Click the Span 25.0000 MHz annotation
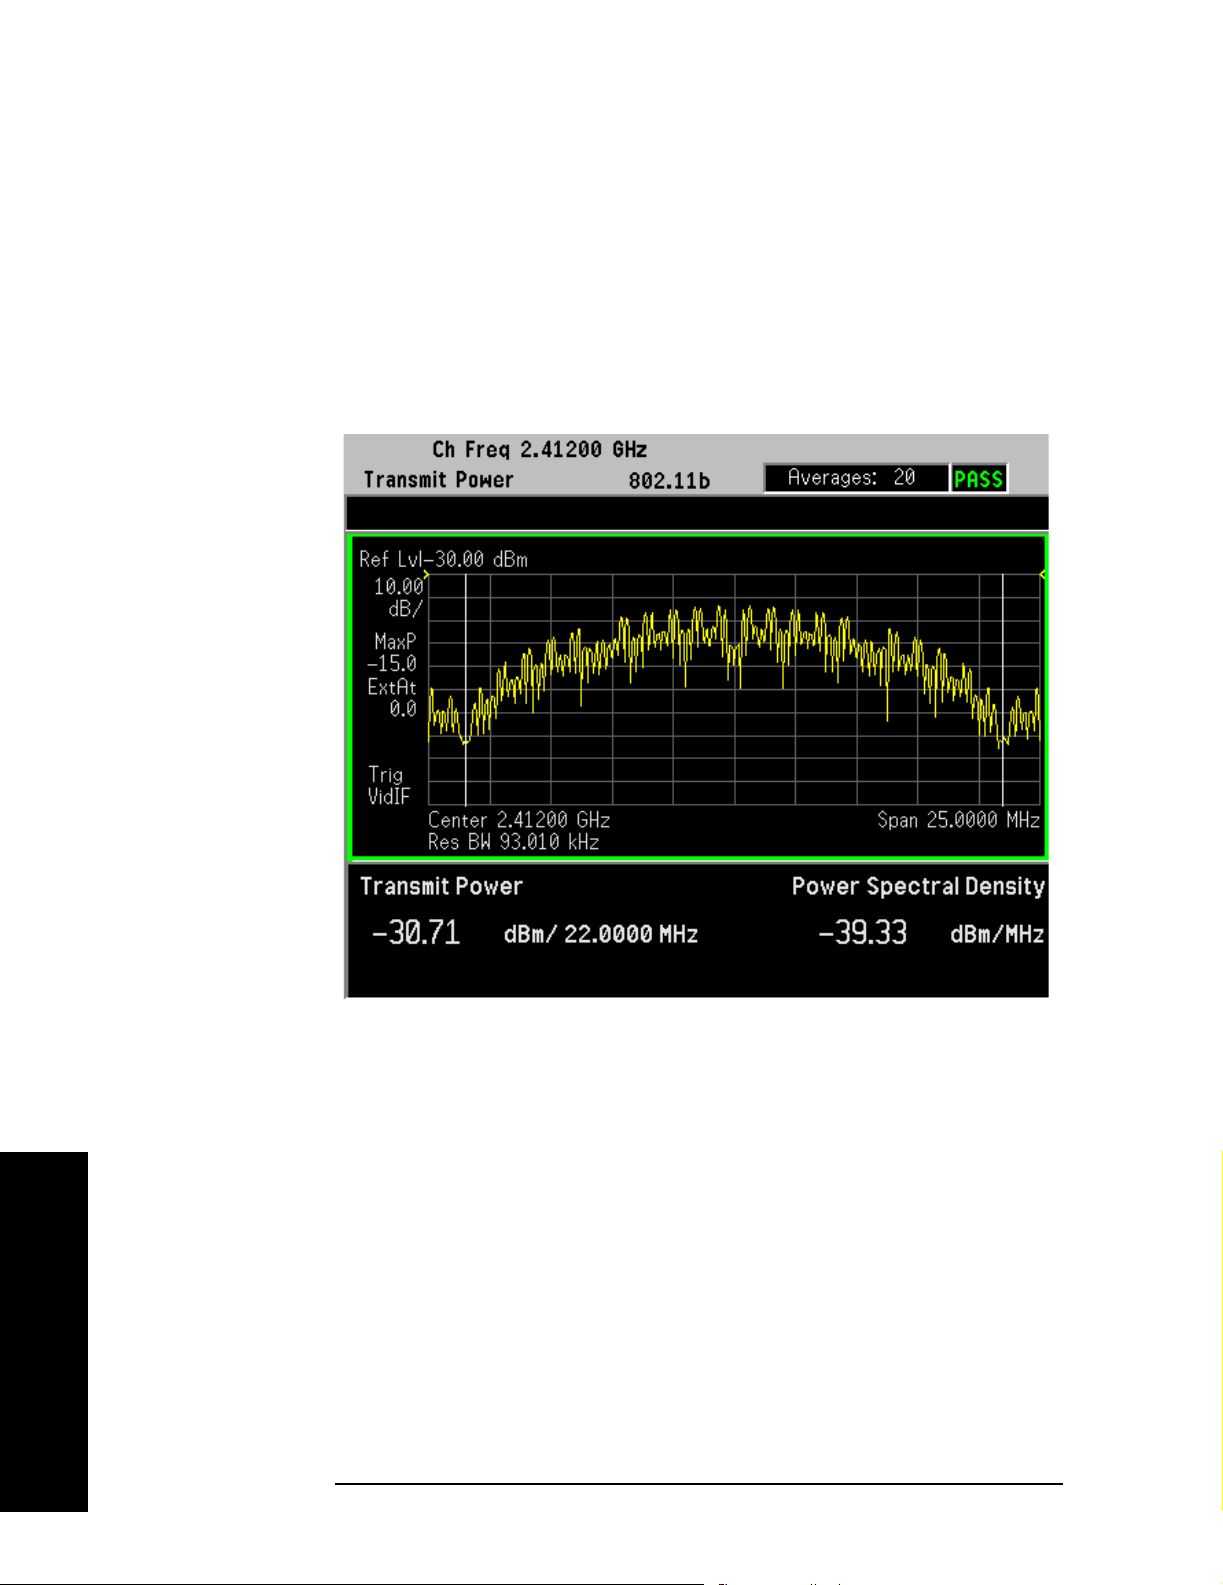1223x1585 pixels. pos(959,820)
